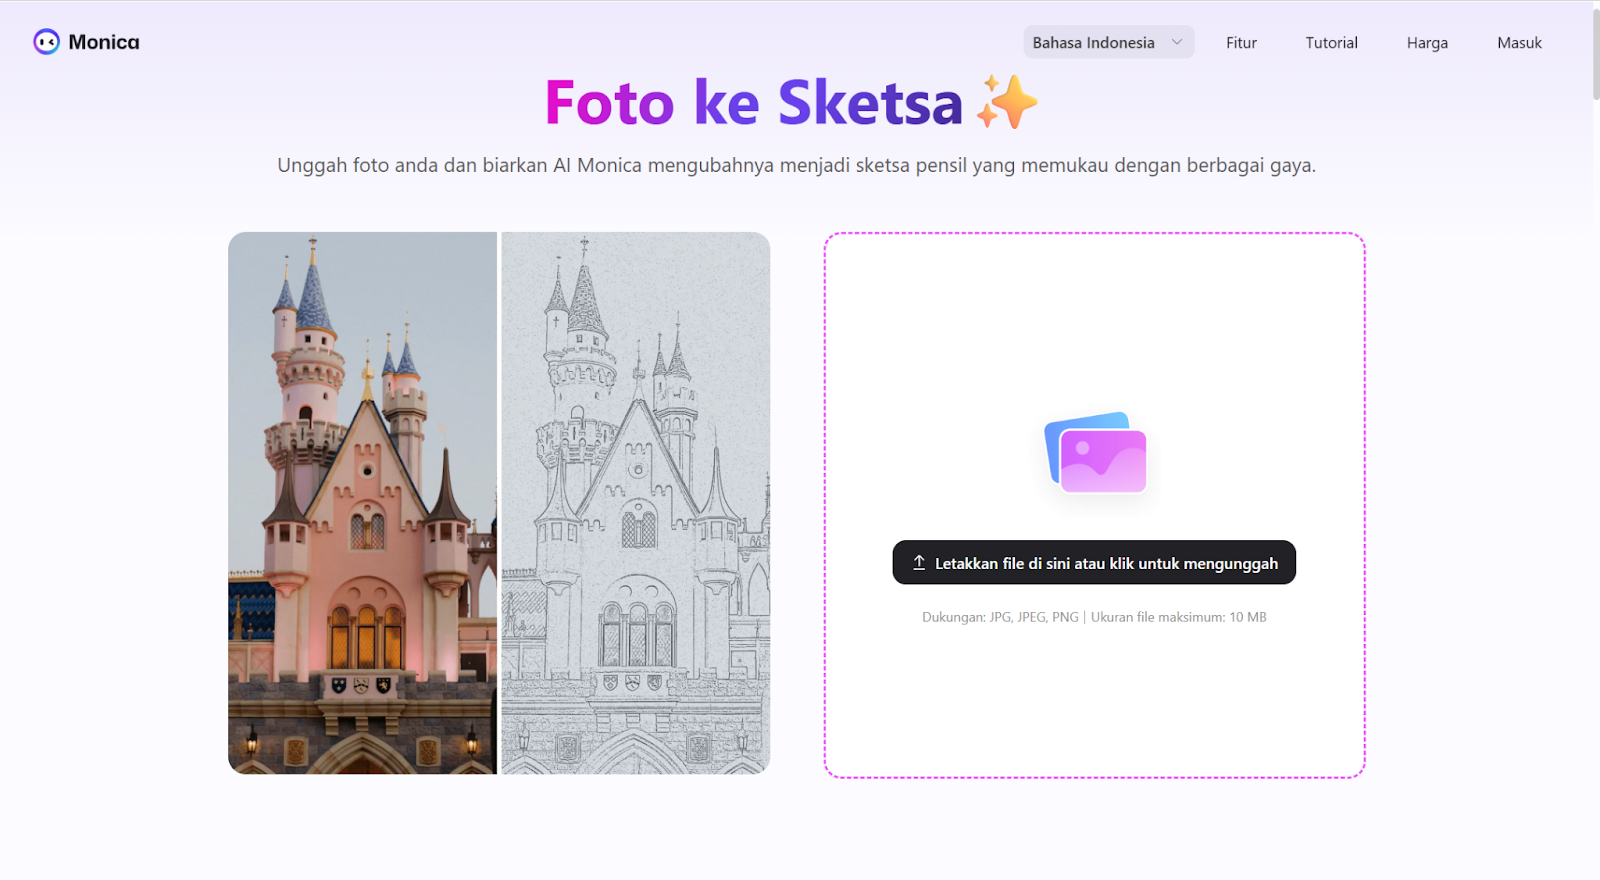Click the Monica brand name text

point(104,42)
